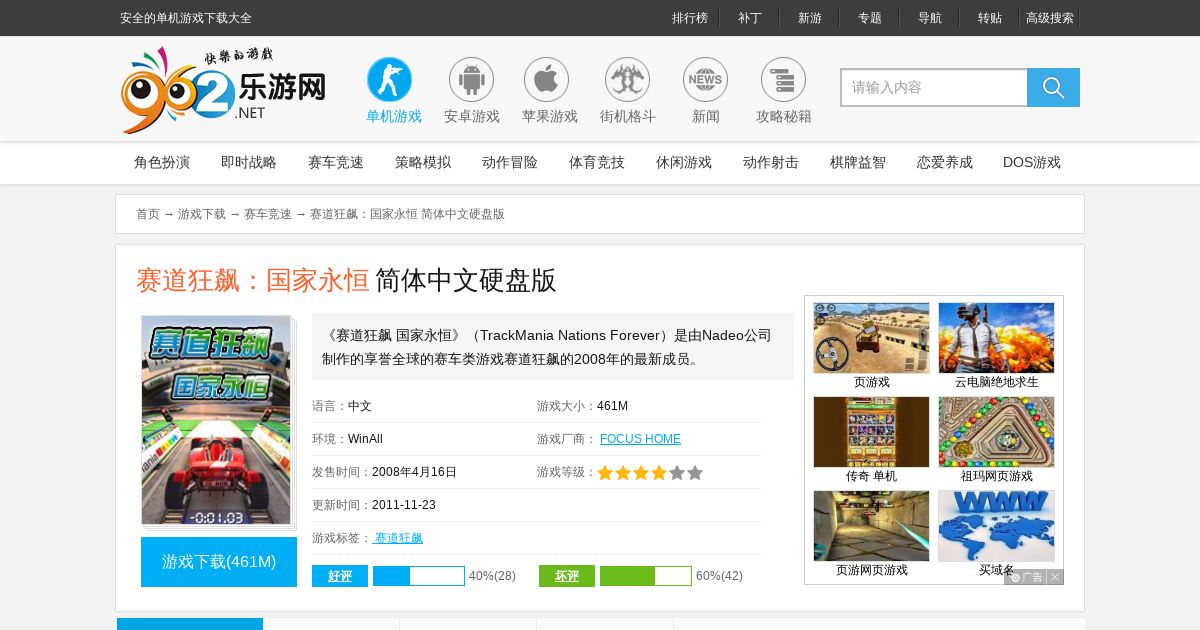
Task: Click the 2011-11-23 update date text
Action: [404, 505]
